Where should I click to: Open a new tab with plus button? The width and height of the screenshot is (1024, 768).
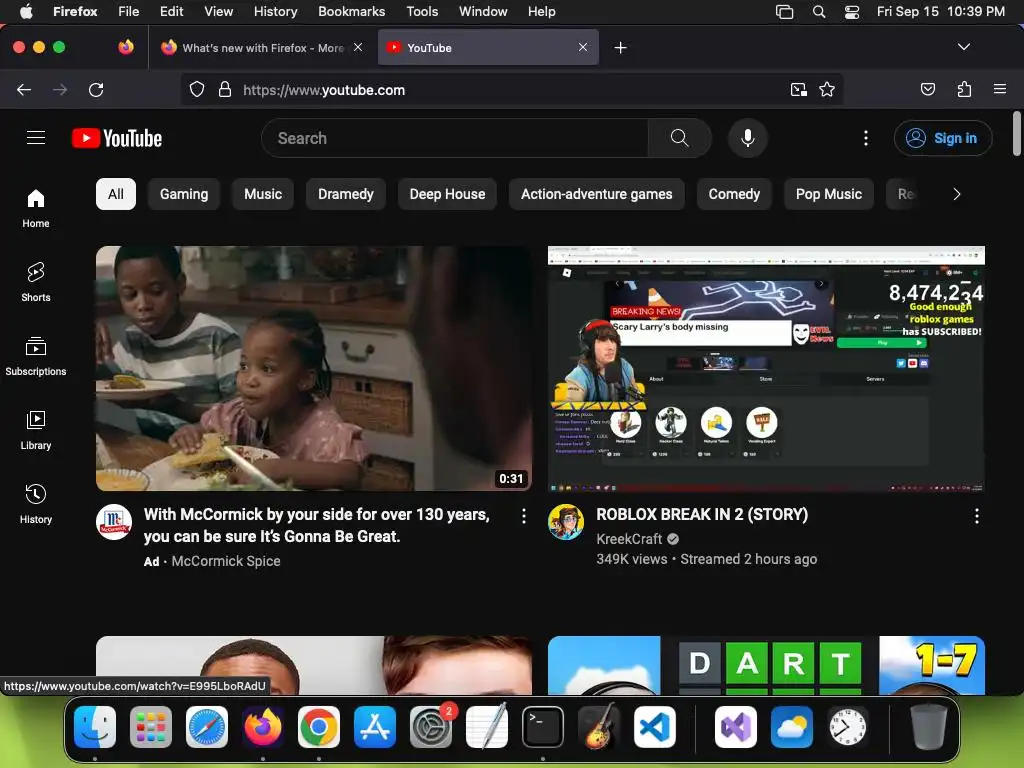coord(620,48)
